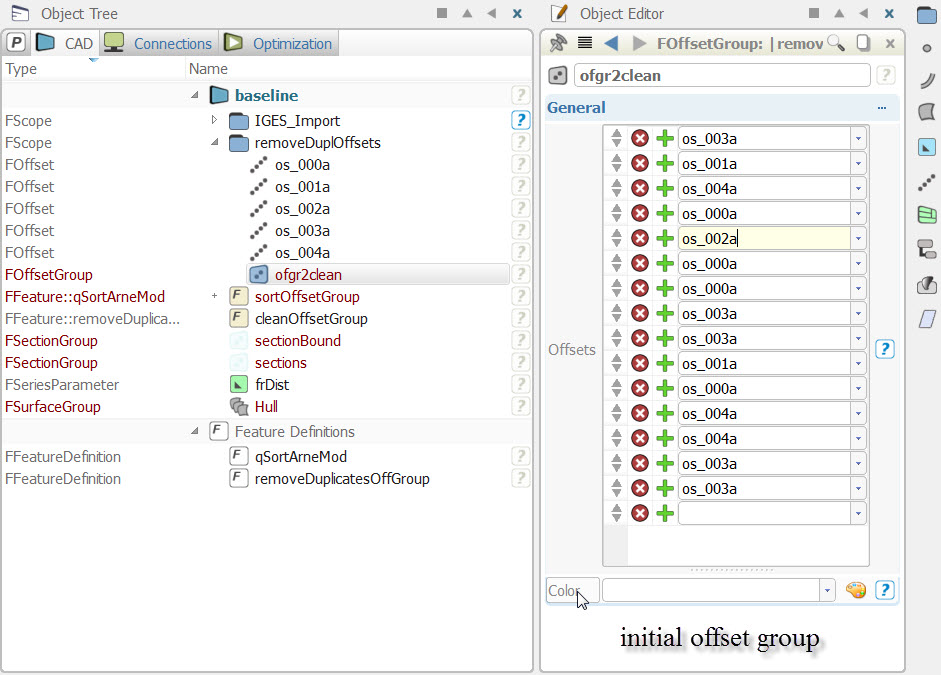
Task: Expand the IGES_Import tree node
Action: coord(213,120)
